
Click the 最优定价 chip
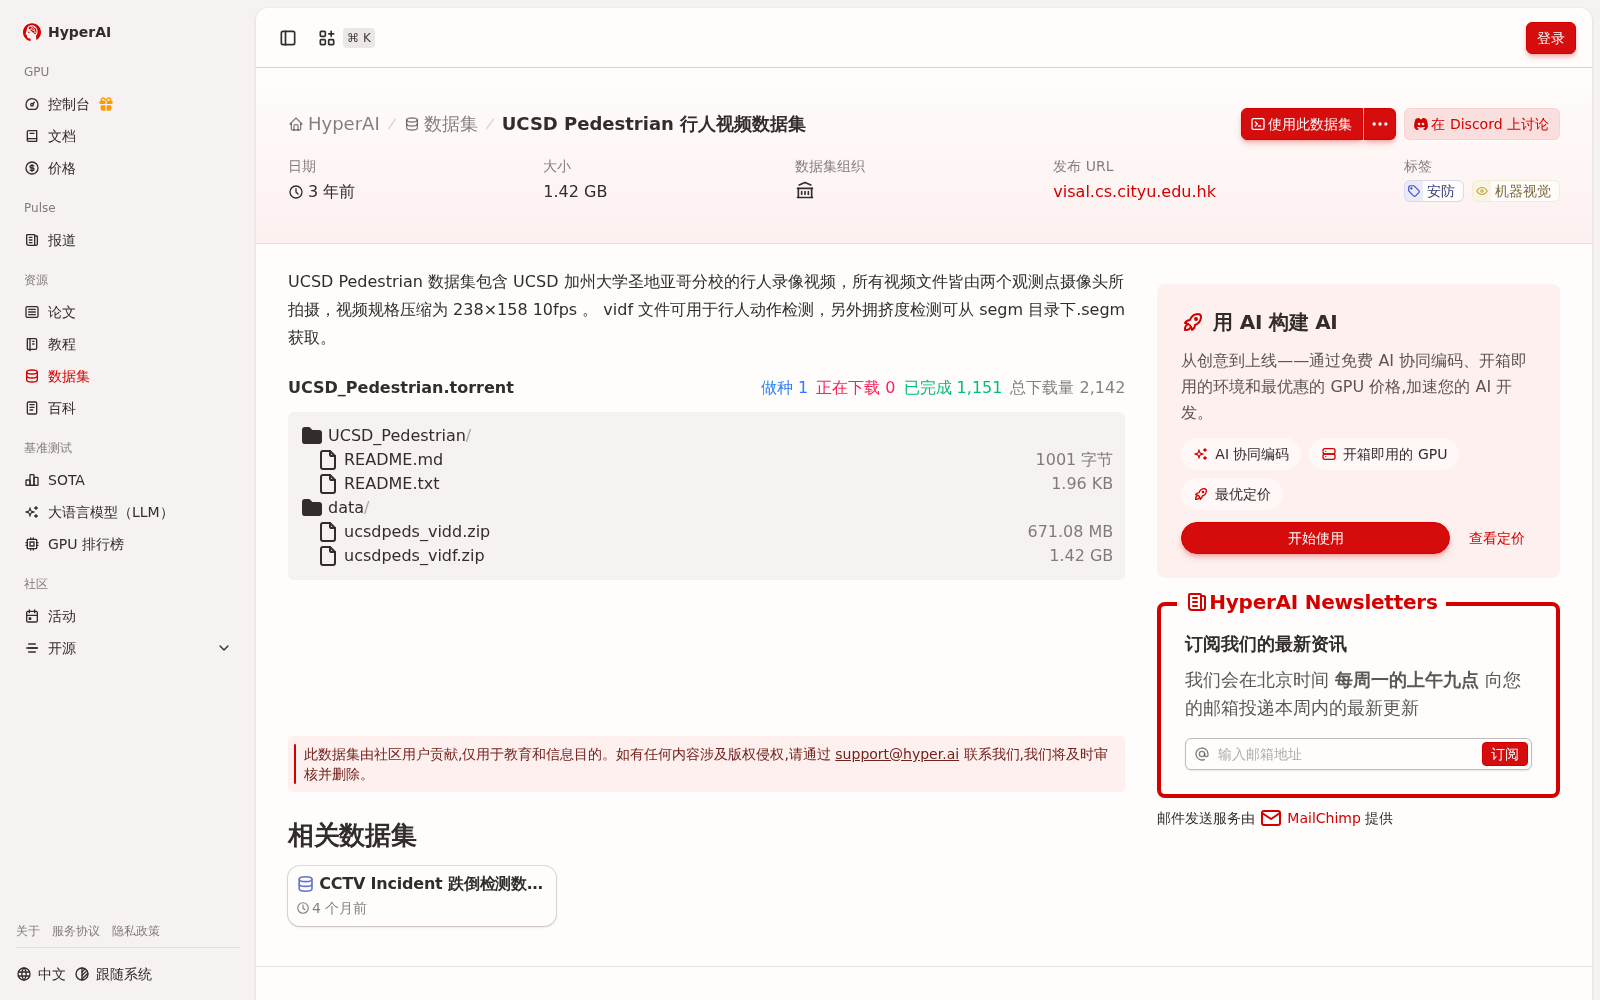[1232, 494]
